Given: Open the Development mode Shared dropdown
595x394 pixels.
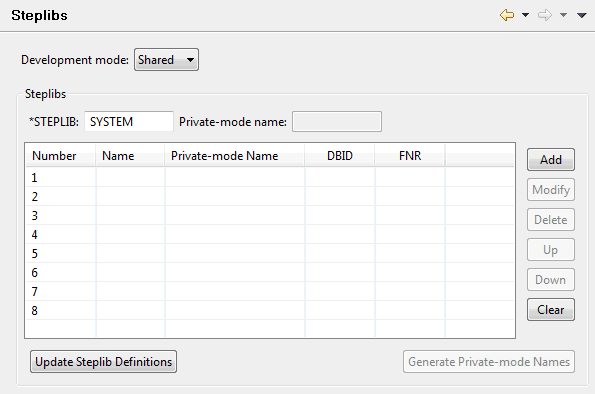Looking at the screenshot, I should click(x=166, y=60).
